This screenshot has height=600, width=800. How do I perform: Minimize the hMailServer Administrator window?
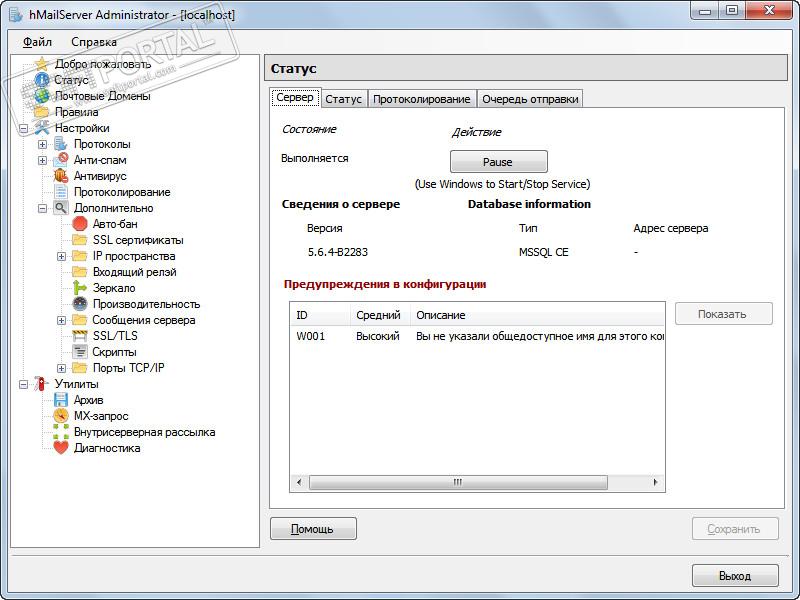point(706,11)
